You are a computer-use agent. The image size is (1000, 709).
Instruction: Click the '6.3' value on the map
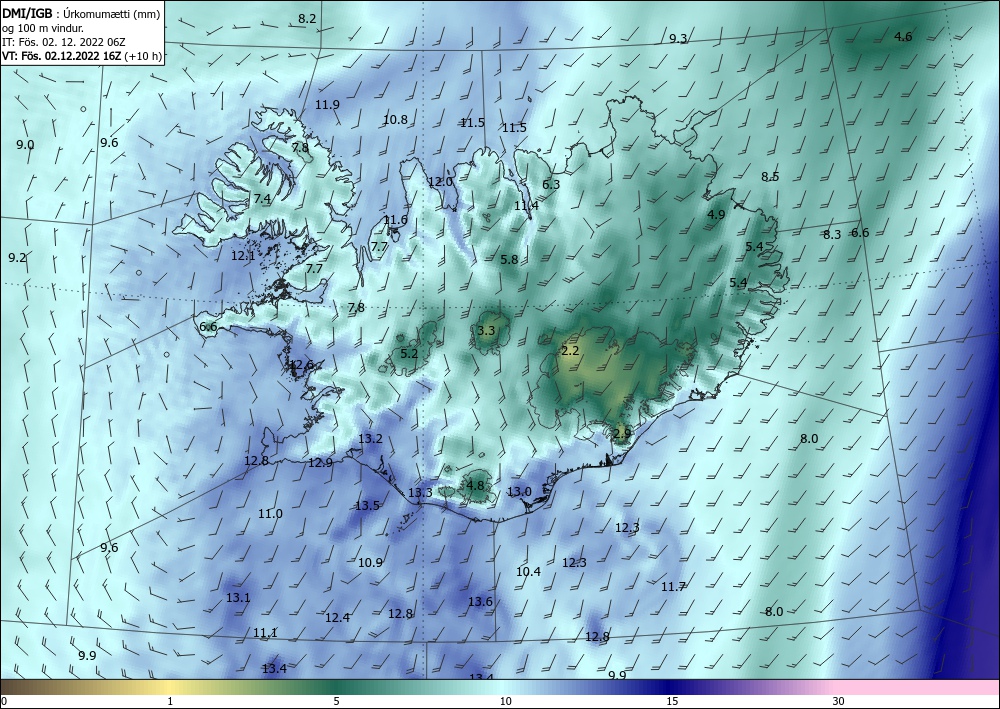point(551,185)
